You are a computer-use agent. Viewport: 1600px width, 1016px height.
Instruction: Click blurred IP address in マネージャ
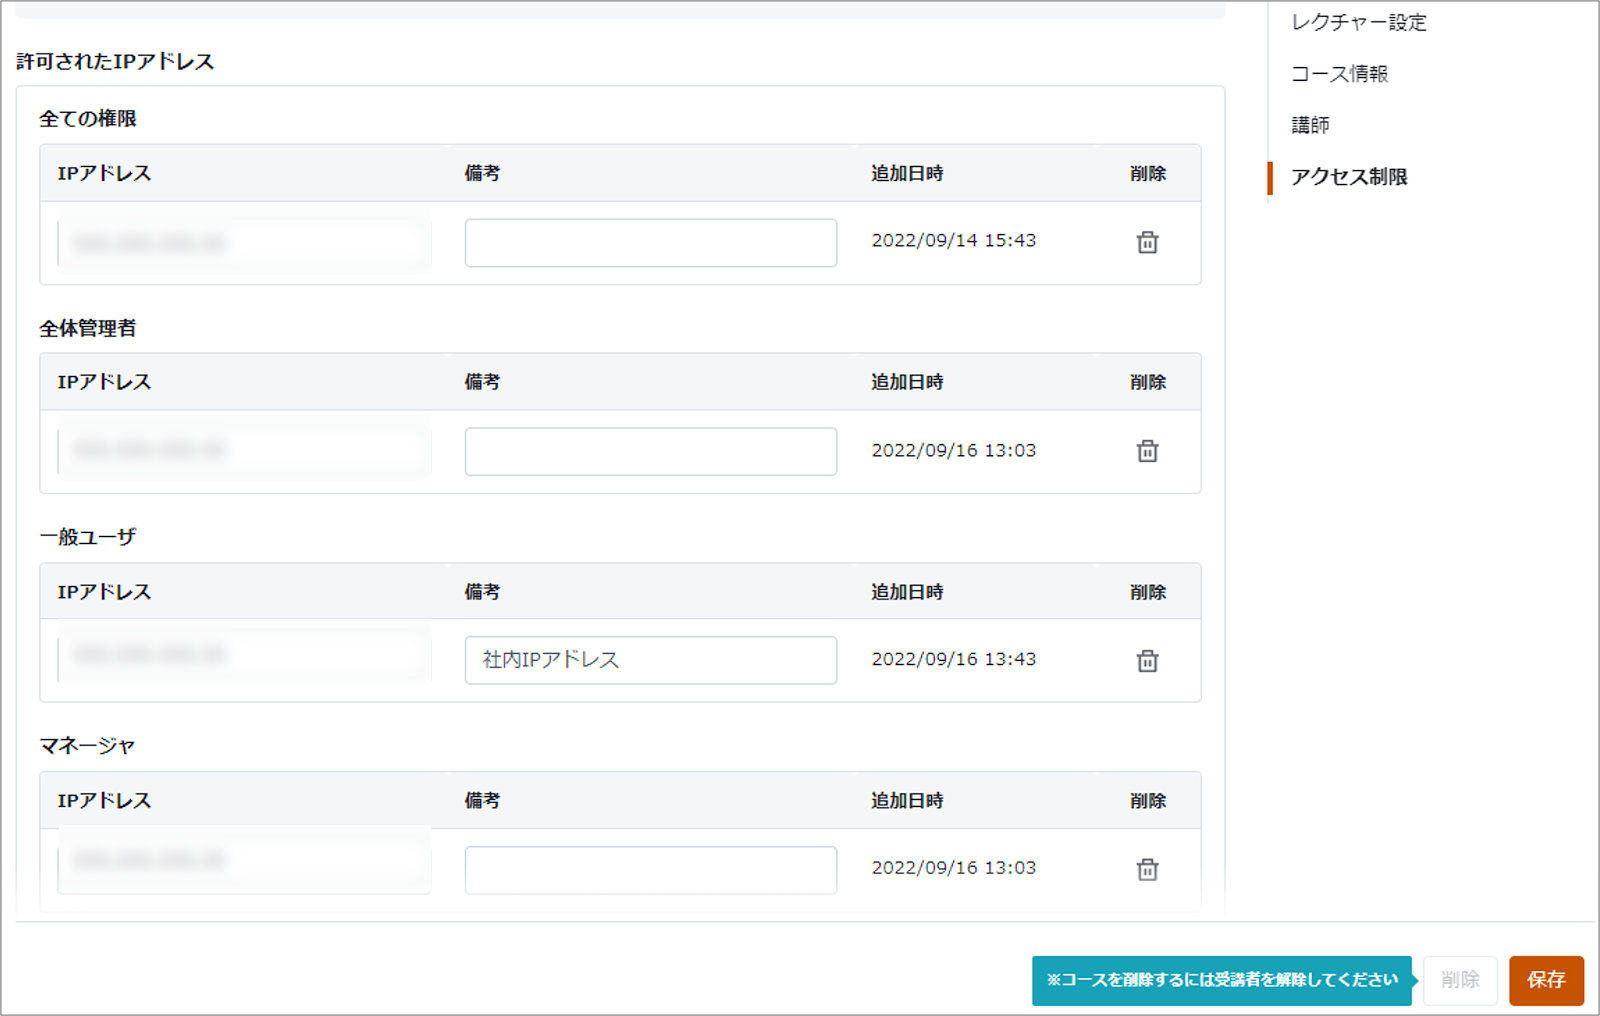(x=244, y=862)
